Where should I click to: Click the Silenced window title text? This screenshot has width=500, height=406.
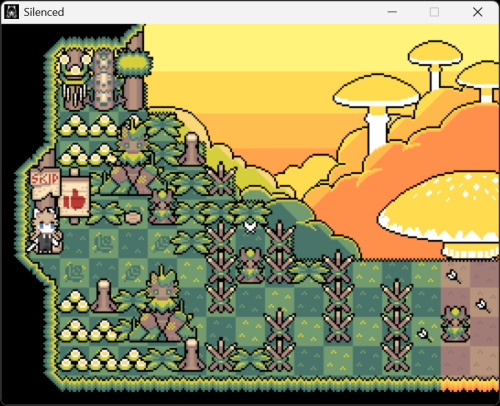(44, 12)
